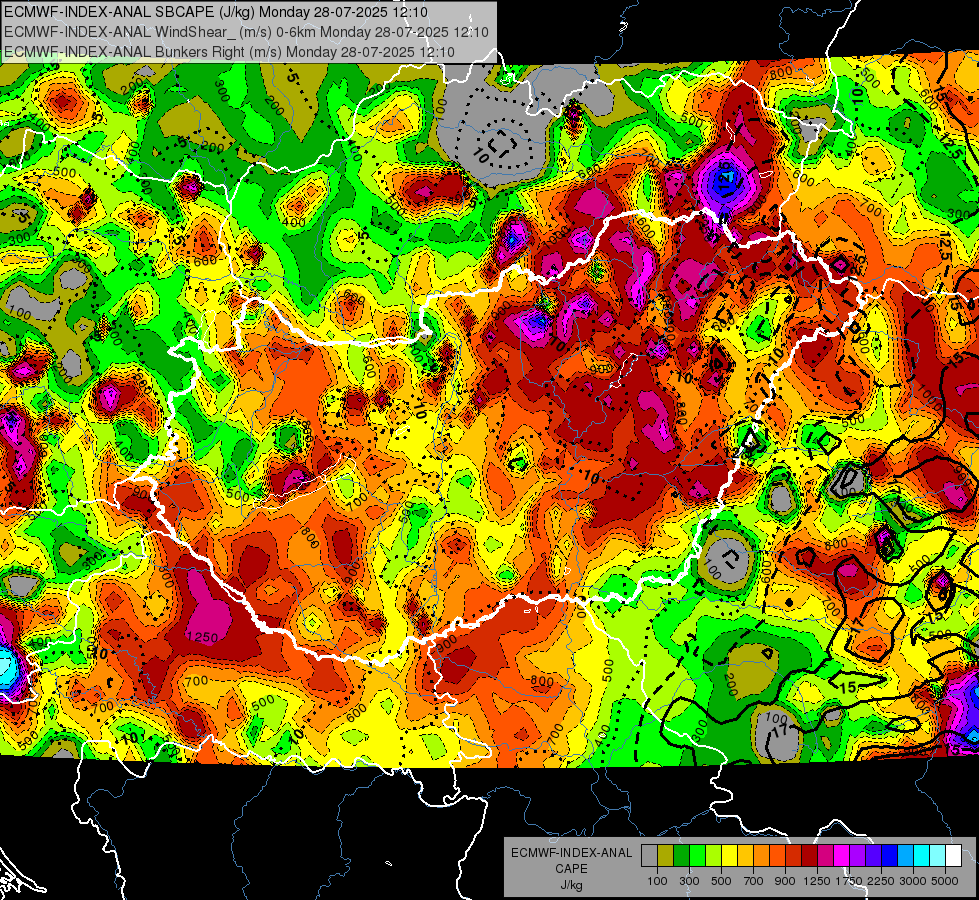Screen dimensions: 979x900
Task: Click the 900 tick label under the legend
Action: pyautogui.click(x=785, y=881)
